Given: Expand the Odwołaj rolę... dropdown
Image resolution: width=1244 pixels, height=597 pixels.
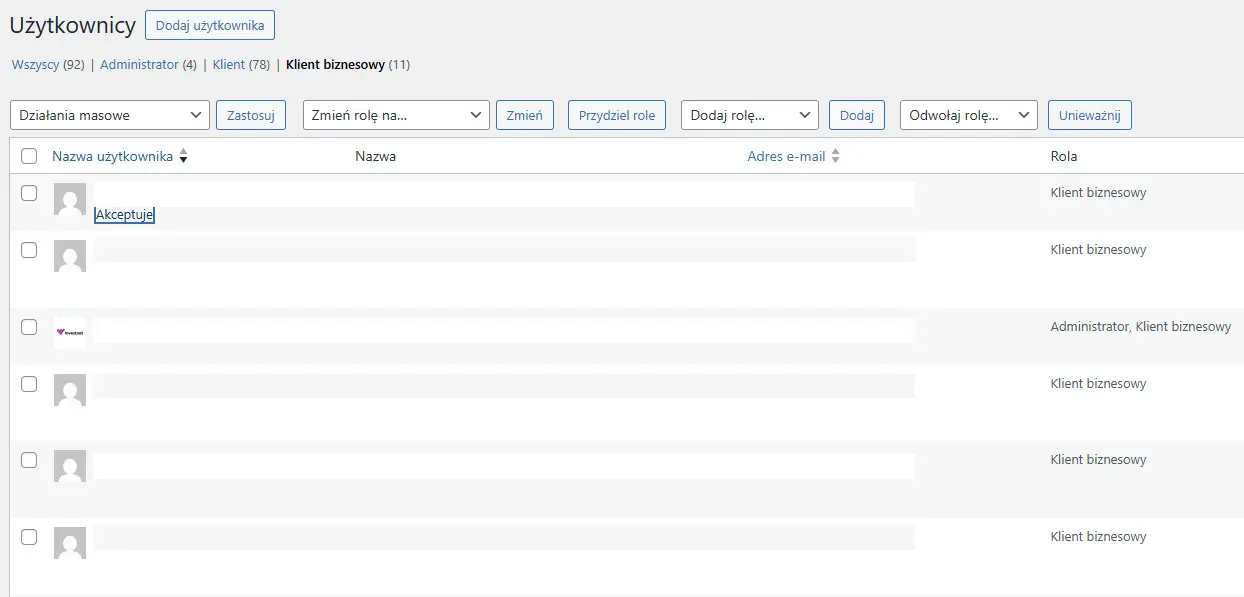Looking at the screenshot, I should point(968,115).
